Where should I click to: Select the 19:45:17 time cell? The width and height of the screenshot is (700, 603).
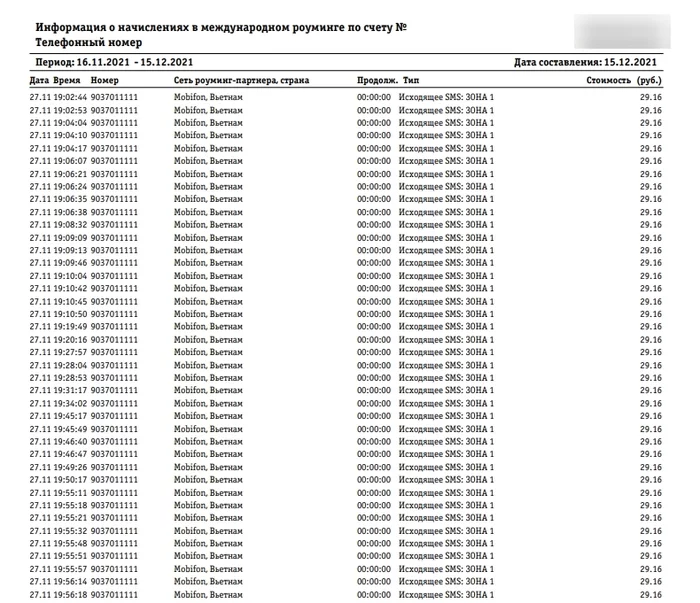click(70, 416)
